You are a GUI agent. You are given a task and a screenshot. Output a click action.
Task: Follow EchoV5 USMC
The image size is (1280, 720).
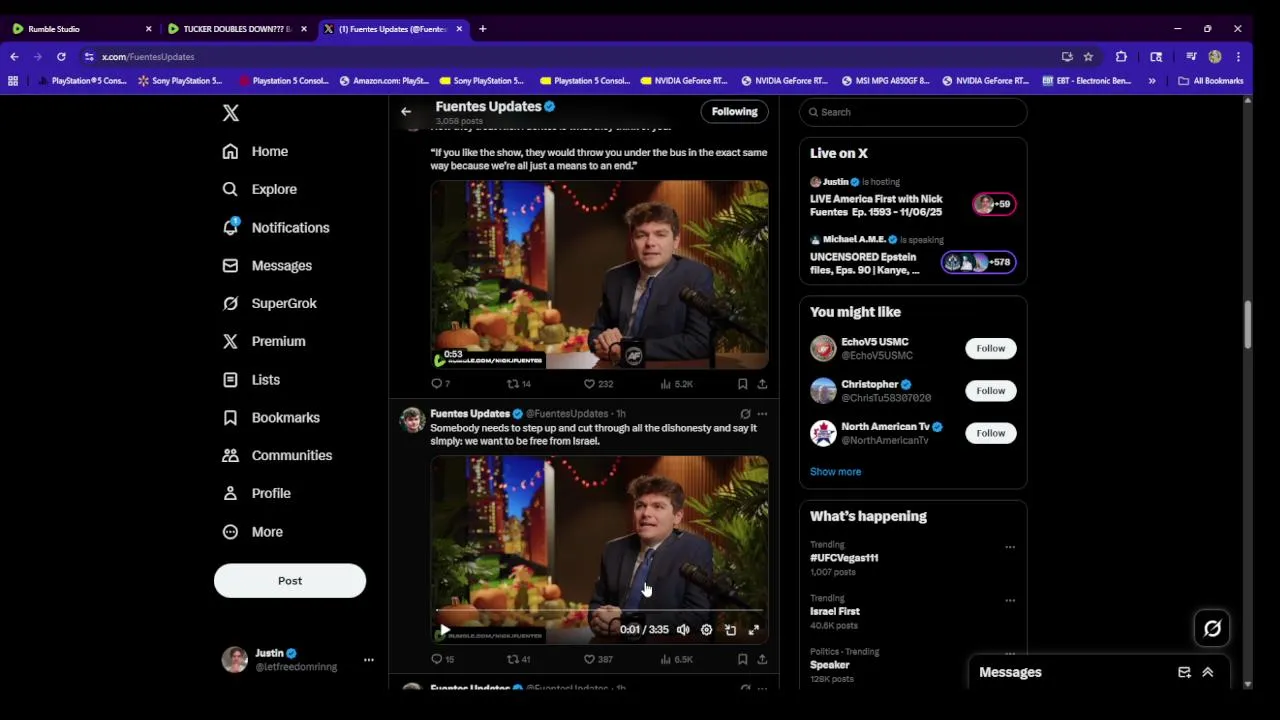pyautogui.click(x=991, y=348)
